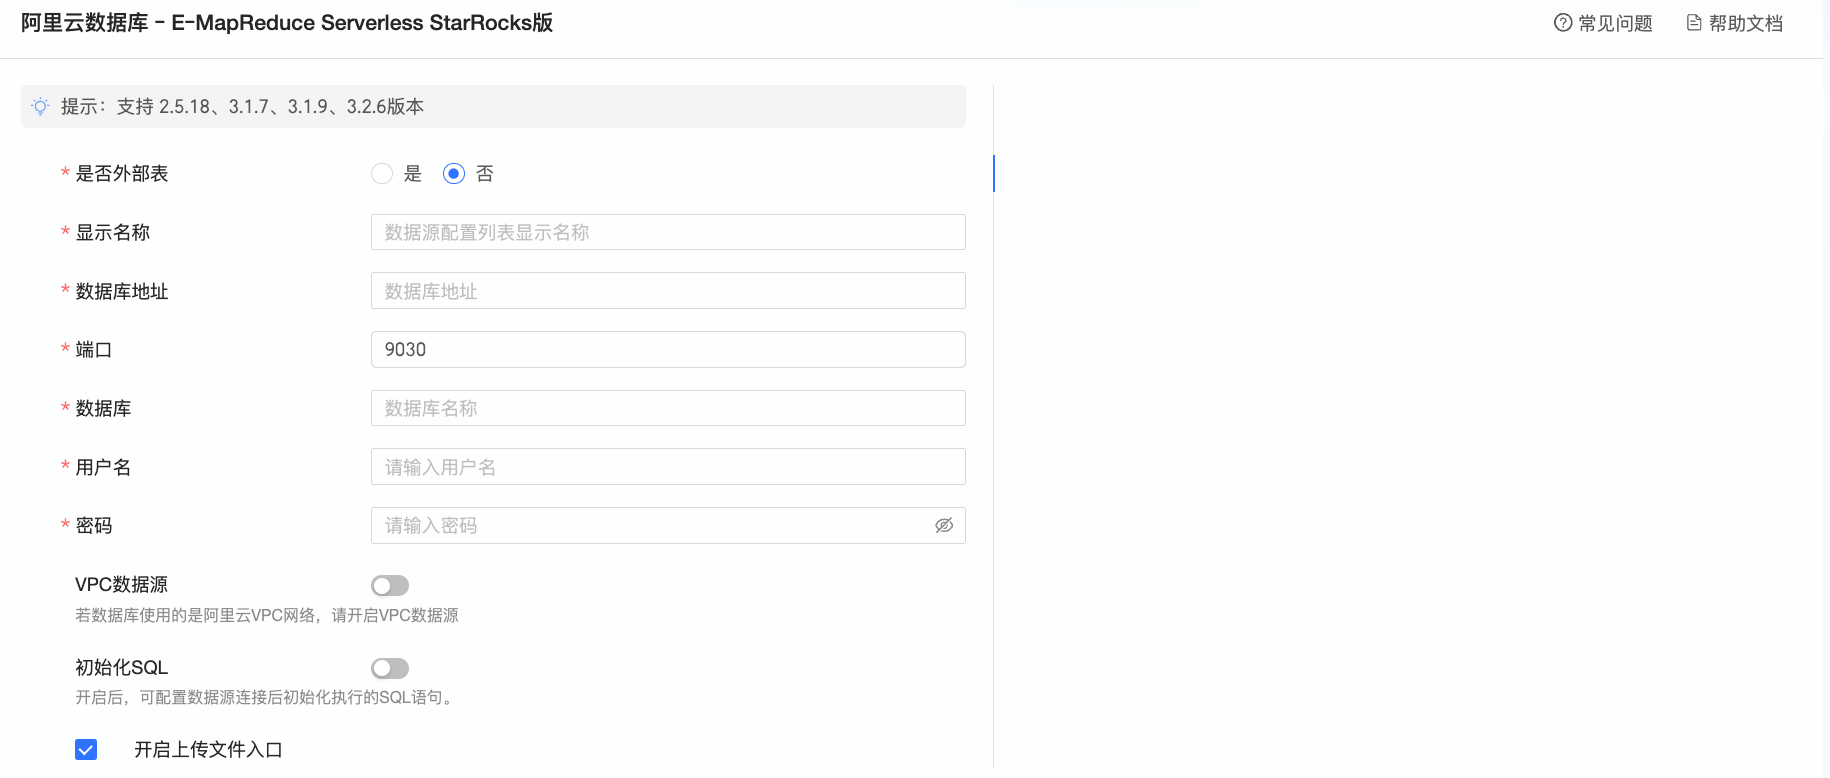Open the 常见问题 link
The image size is (1830, 778).
tap(1615, 23)
